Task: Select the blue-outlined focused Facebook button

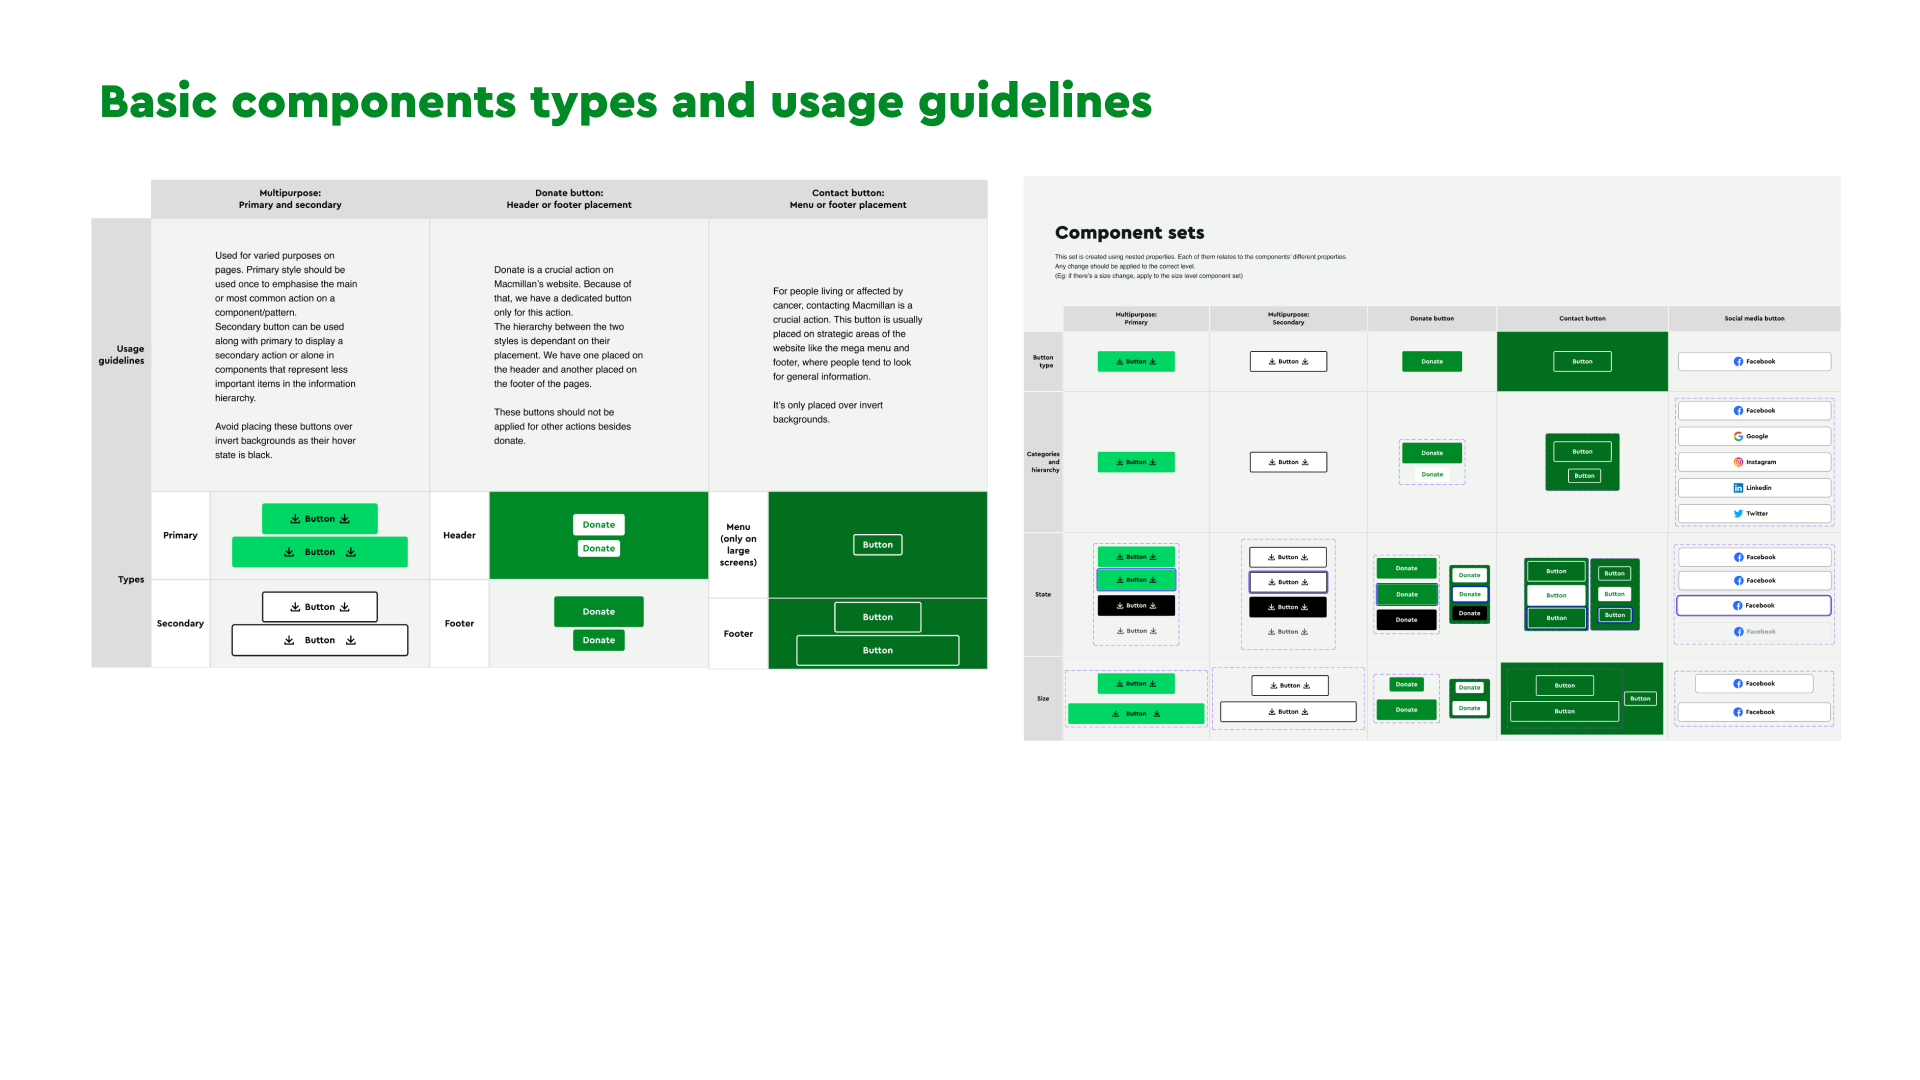Action: (1754, 605)
